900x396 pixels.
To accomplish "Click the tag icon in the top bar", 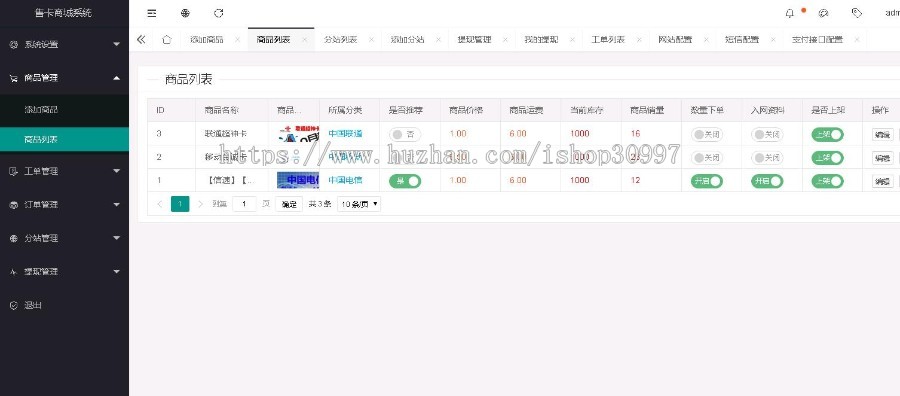I will click(x=856, y=13).
